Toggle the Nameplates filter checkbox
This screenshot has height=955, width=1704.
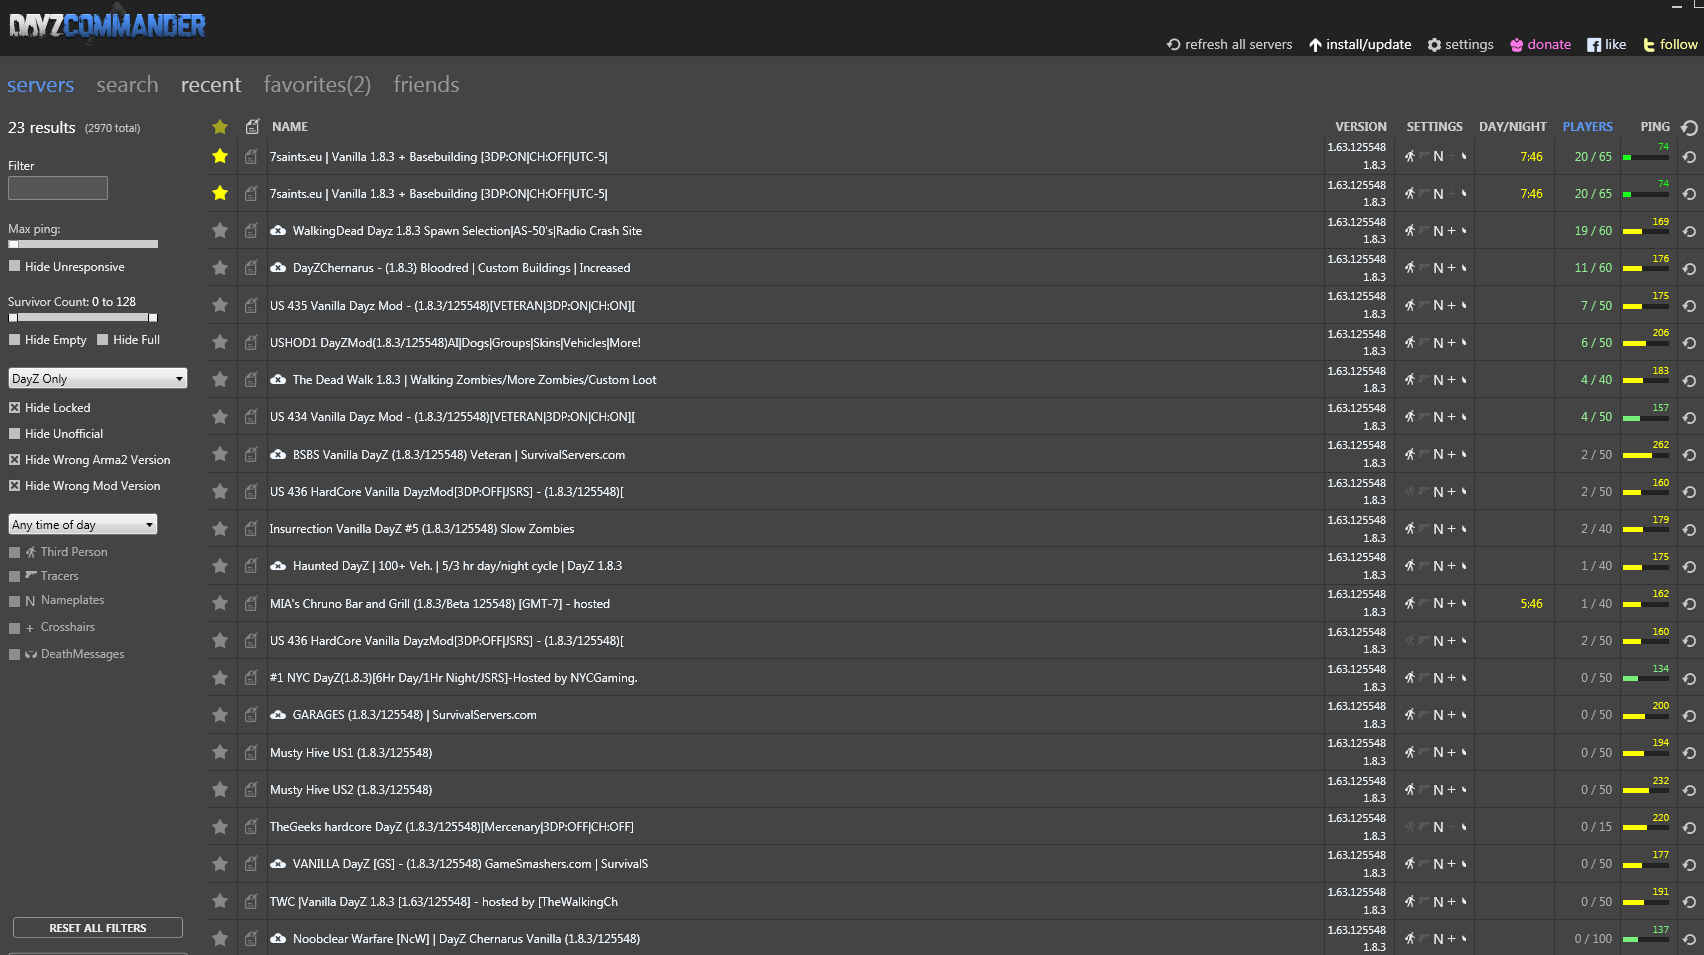[14, 601]
